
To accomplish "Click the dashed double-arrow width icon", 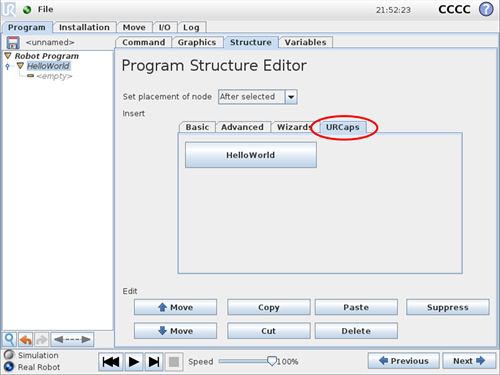I will (72, 340).
